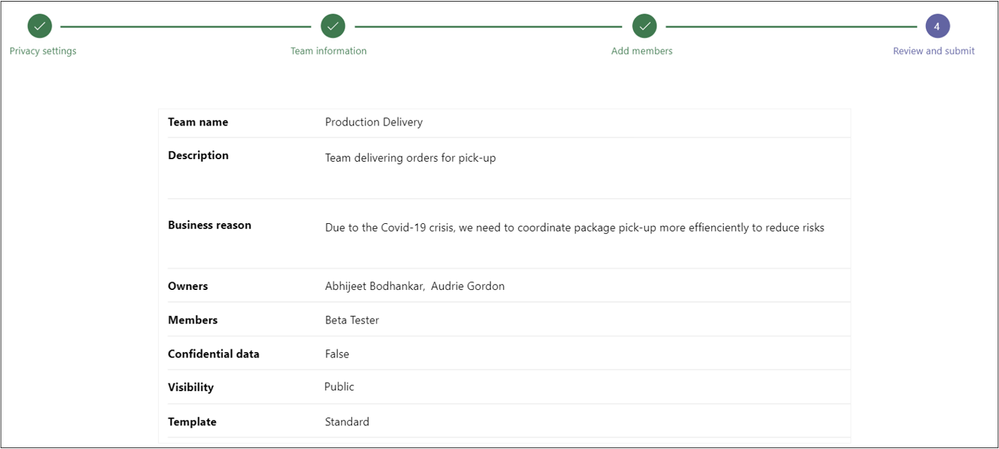
Task: Open the Team information step label
Action: 328,51
